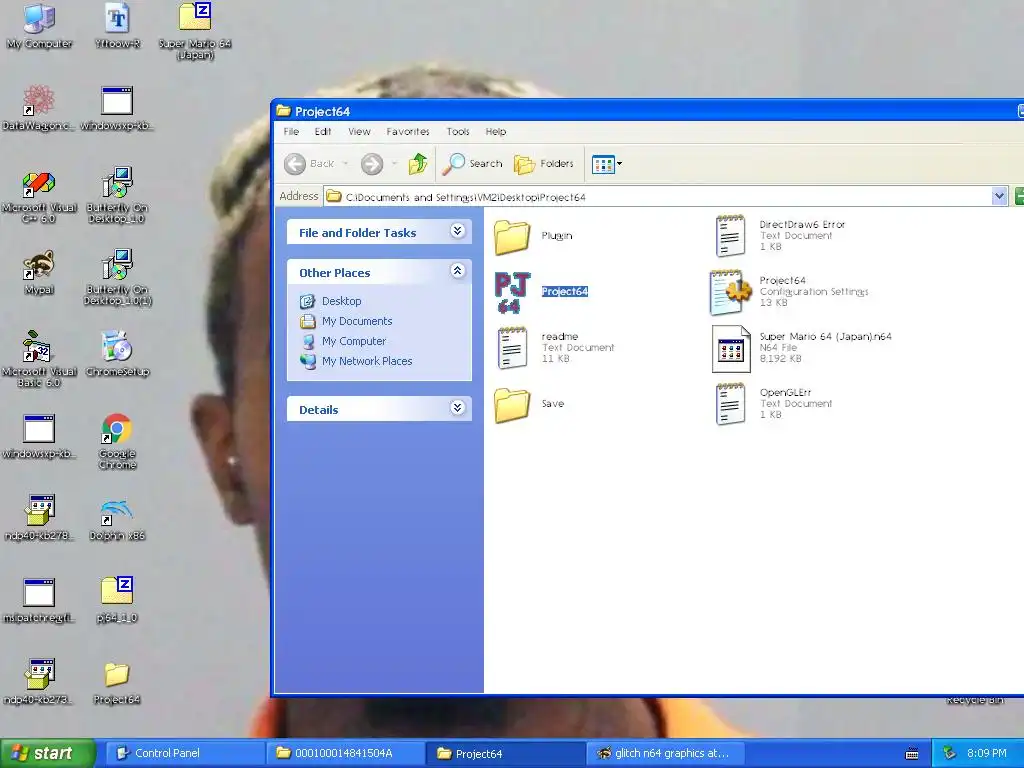Open the address bar dropdown arrow
Image resolution: width=1024 pixels, height=768 pixels.
click(999, 196)
